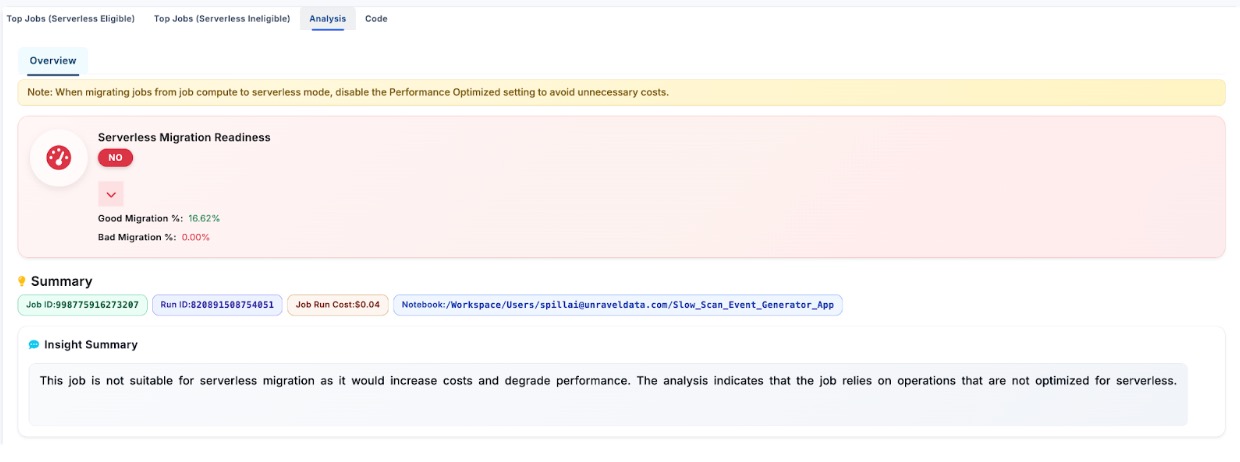The image size is (1240, 462).
Task: Click the Serverless Migration Readiness heading
Action: 184,137
